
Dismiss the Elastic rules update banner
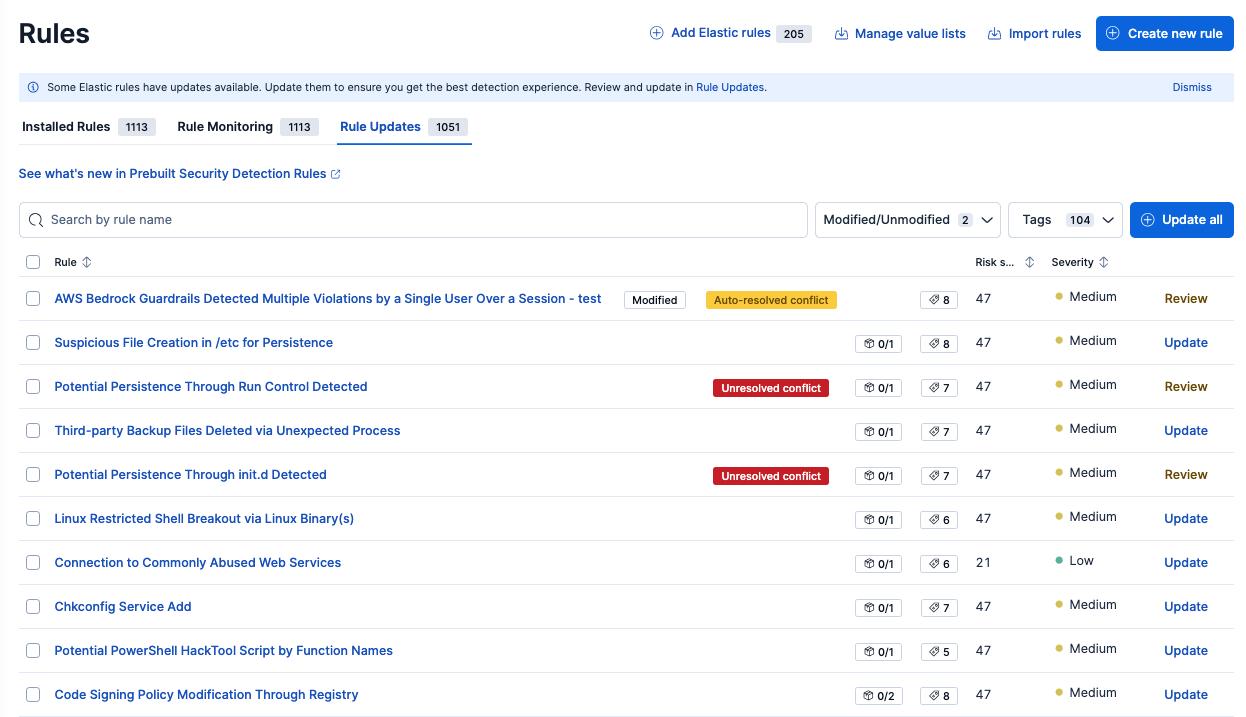coord(1192,87)
